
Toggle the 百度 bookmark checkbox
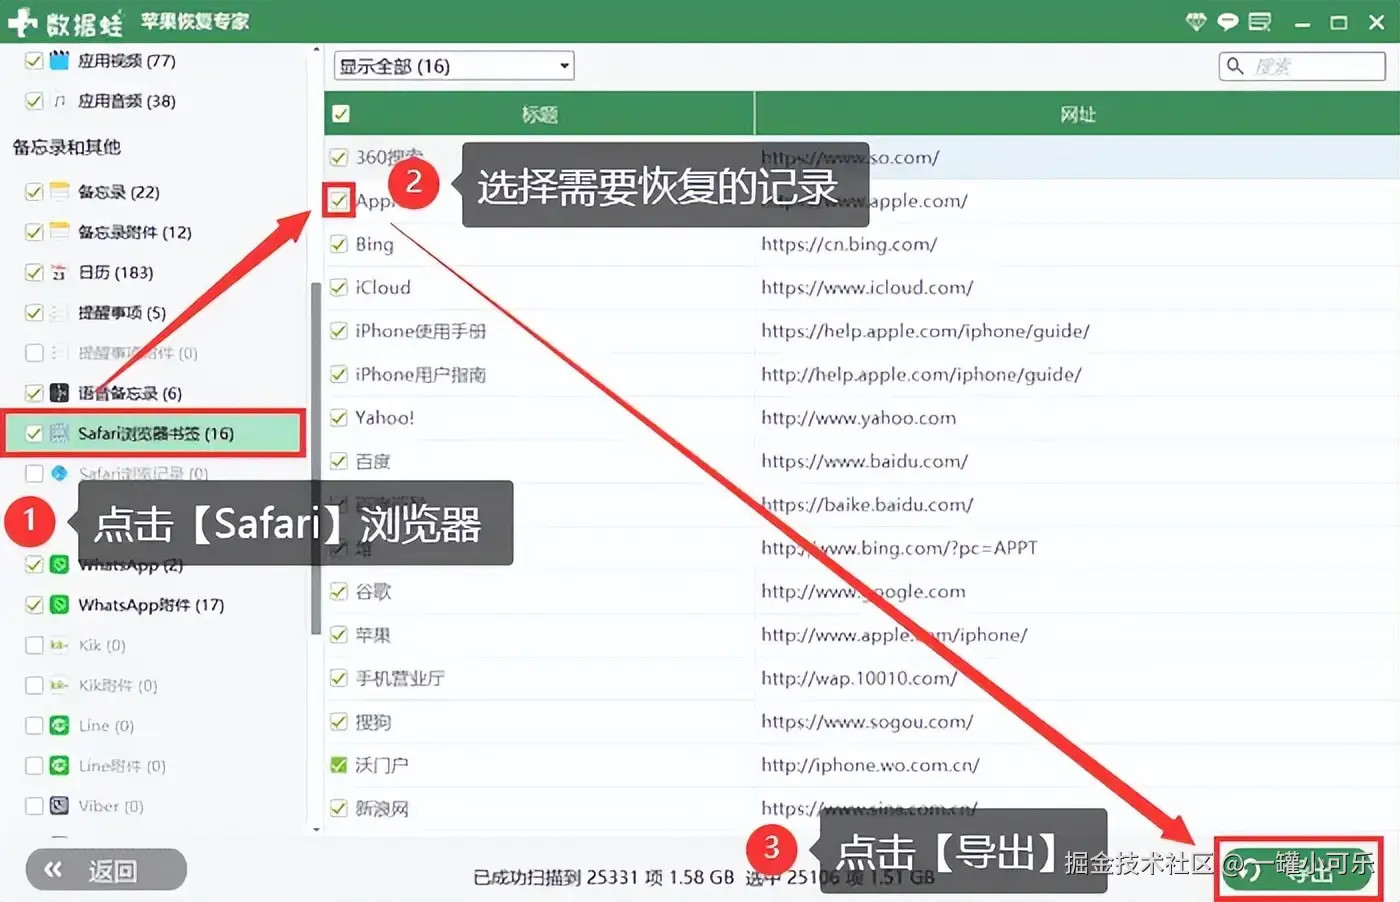click(339, 461)
